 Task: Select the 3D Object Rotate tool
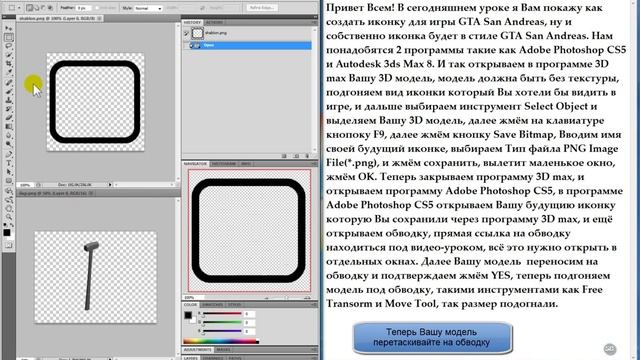[8, 191]
